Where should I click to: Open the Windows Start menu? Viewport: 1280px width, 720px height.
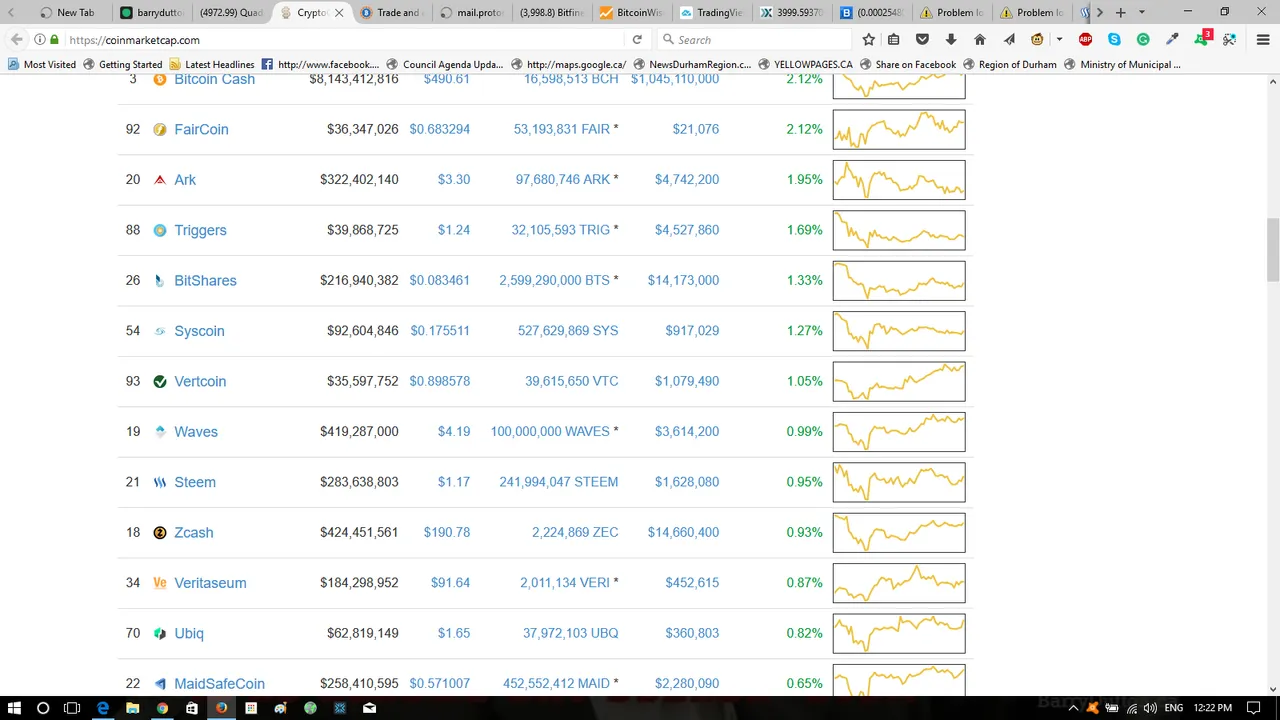point(14,708)
